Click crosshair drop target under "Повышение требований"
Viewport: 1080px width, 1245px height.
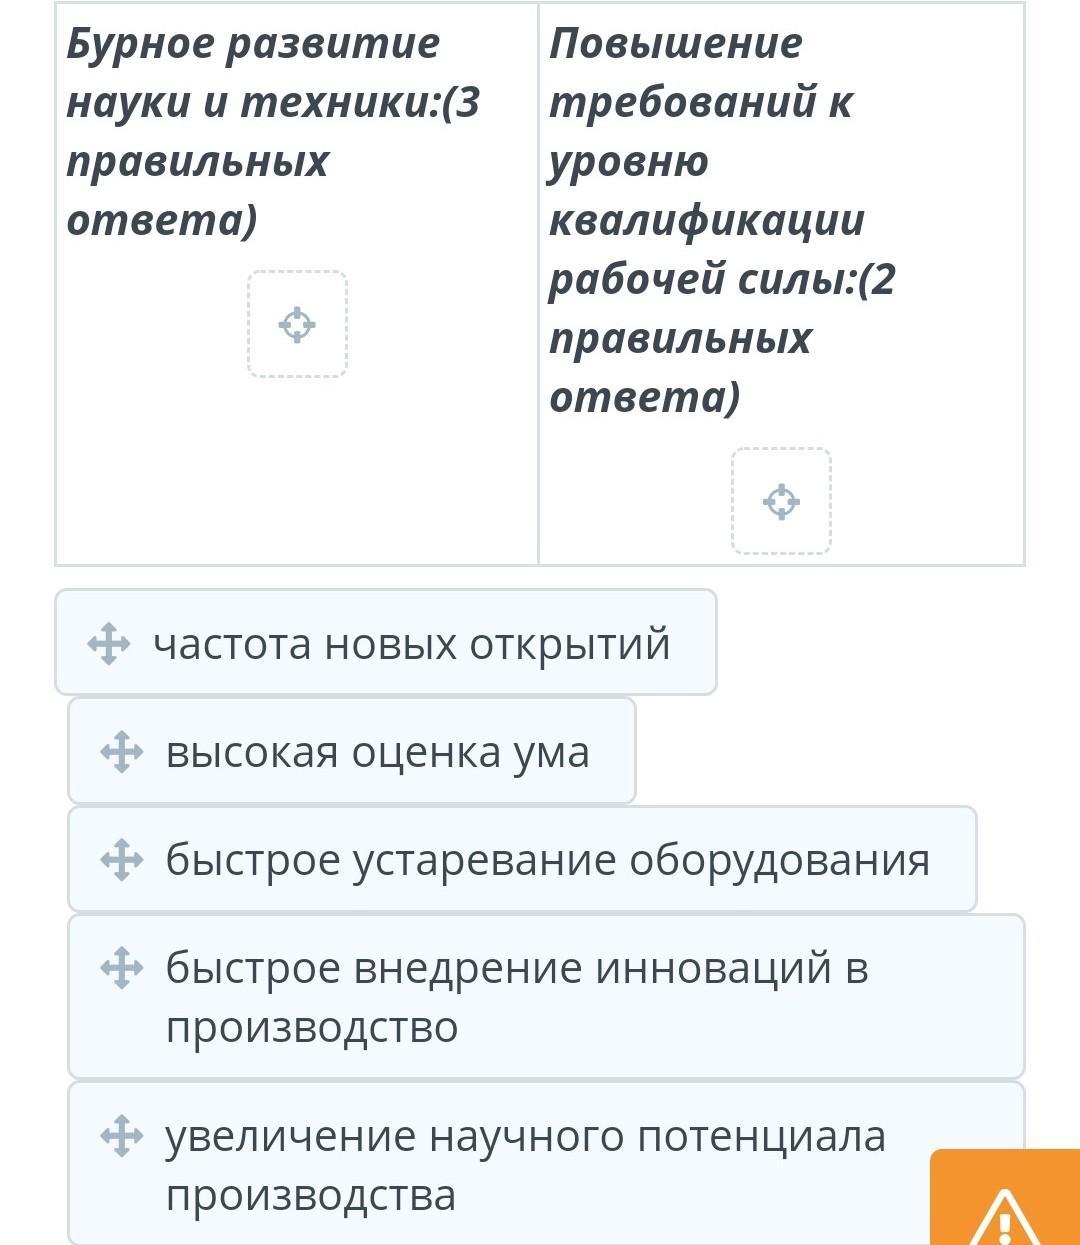[x=781, y=501]
